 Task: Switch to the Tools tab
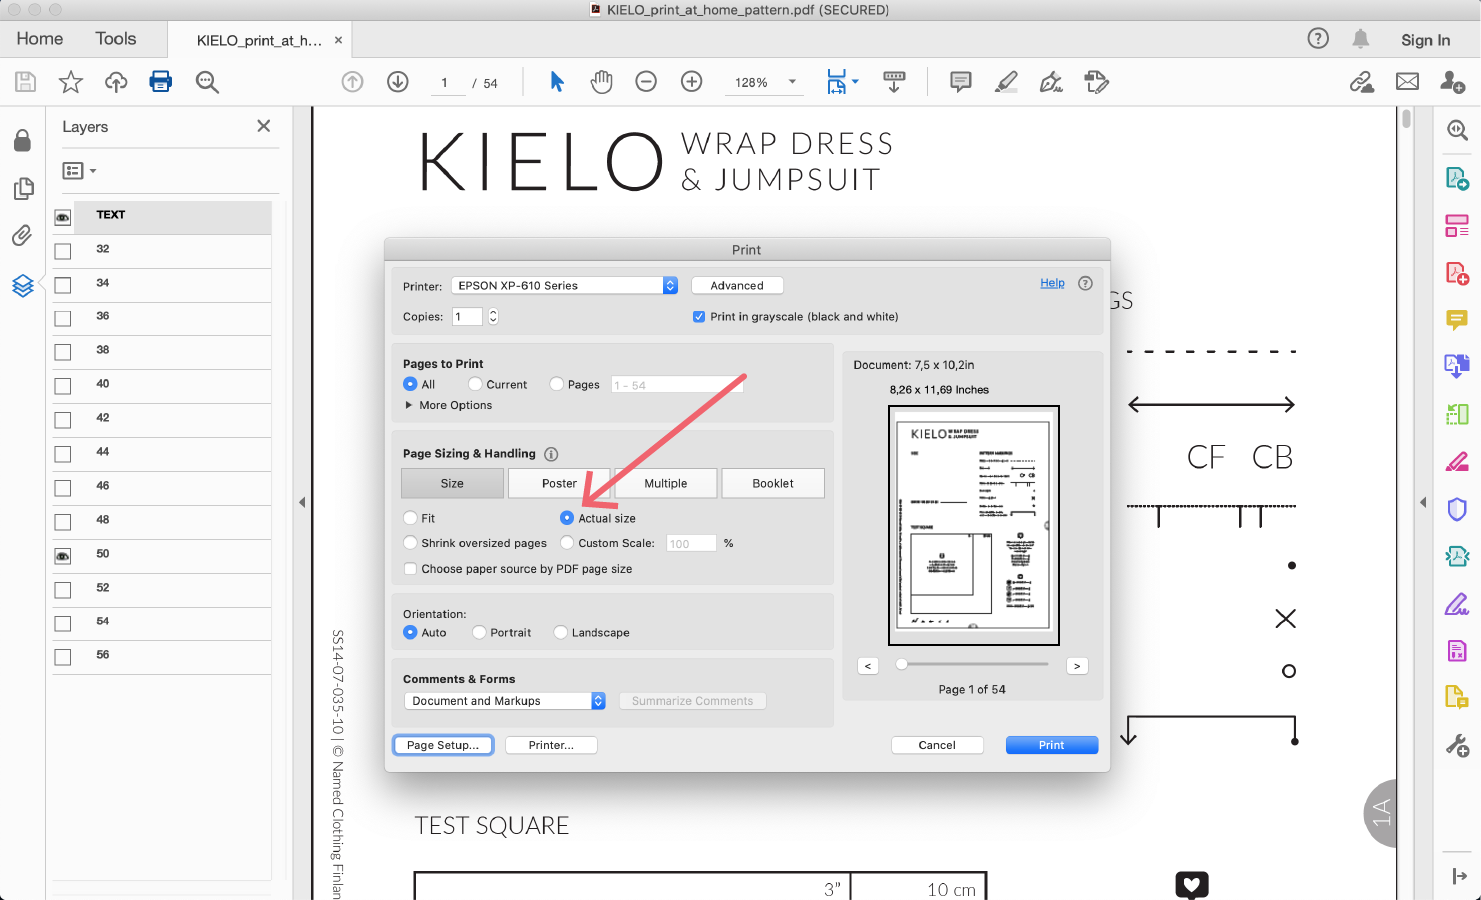pyautogui.click(x=116, y=39)
